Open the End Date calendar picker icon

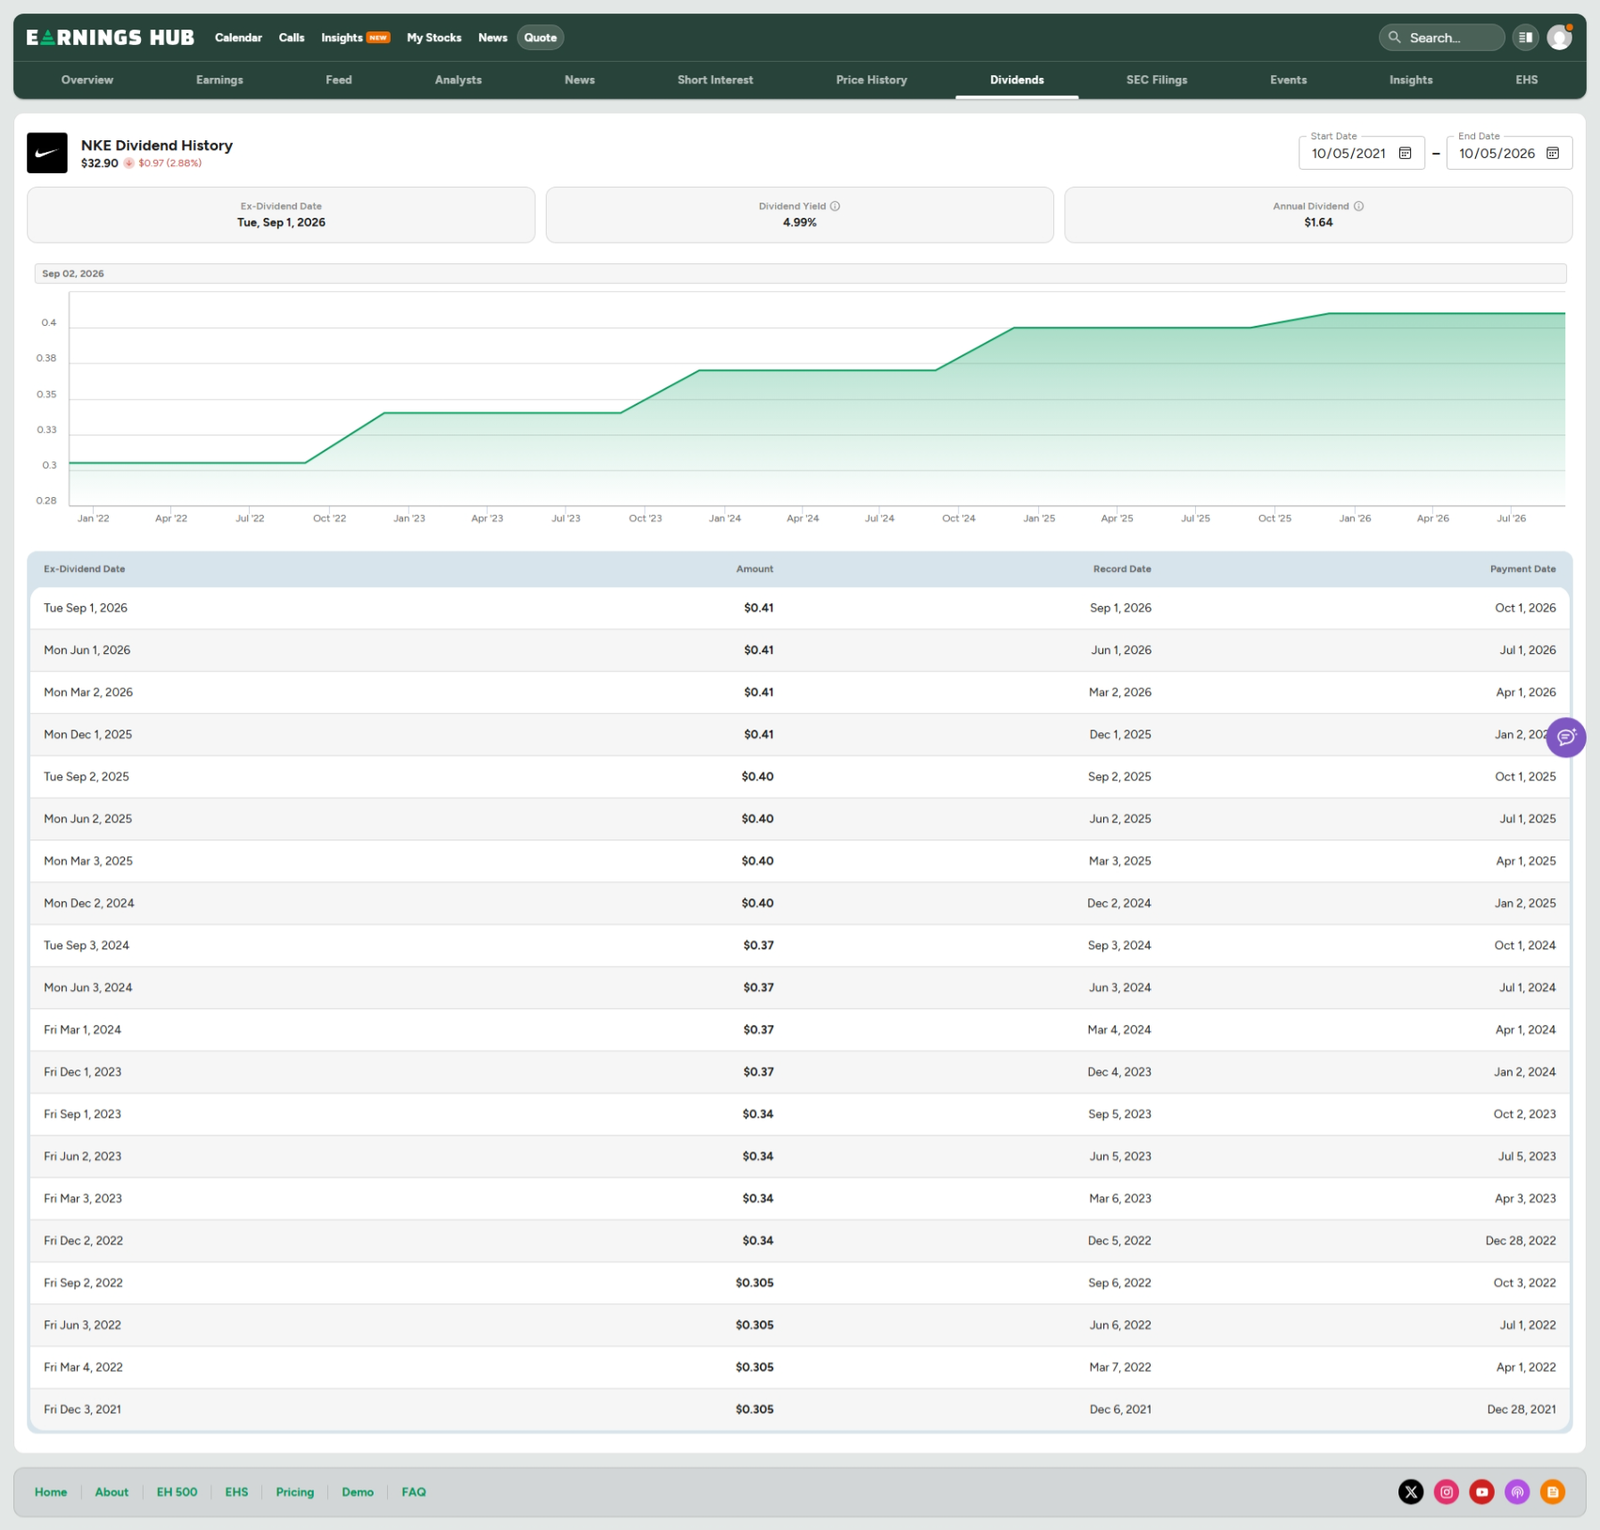[x=1553, y=153]
